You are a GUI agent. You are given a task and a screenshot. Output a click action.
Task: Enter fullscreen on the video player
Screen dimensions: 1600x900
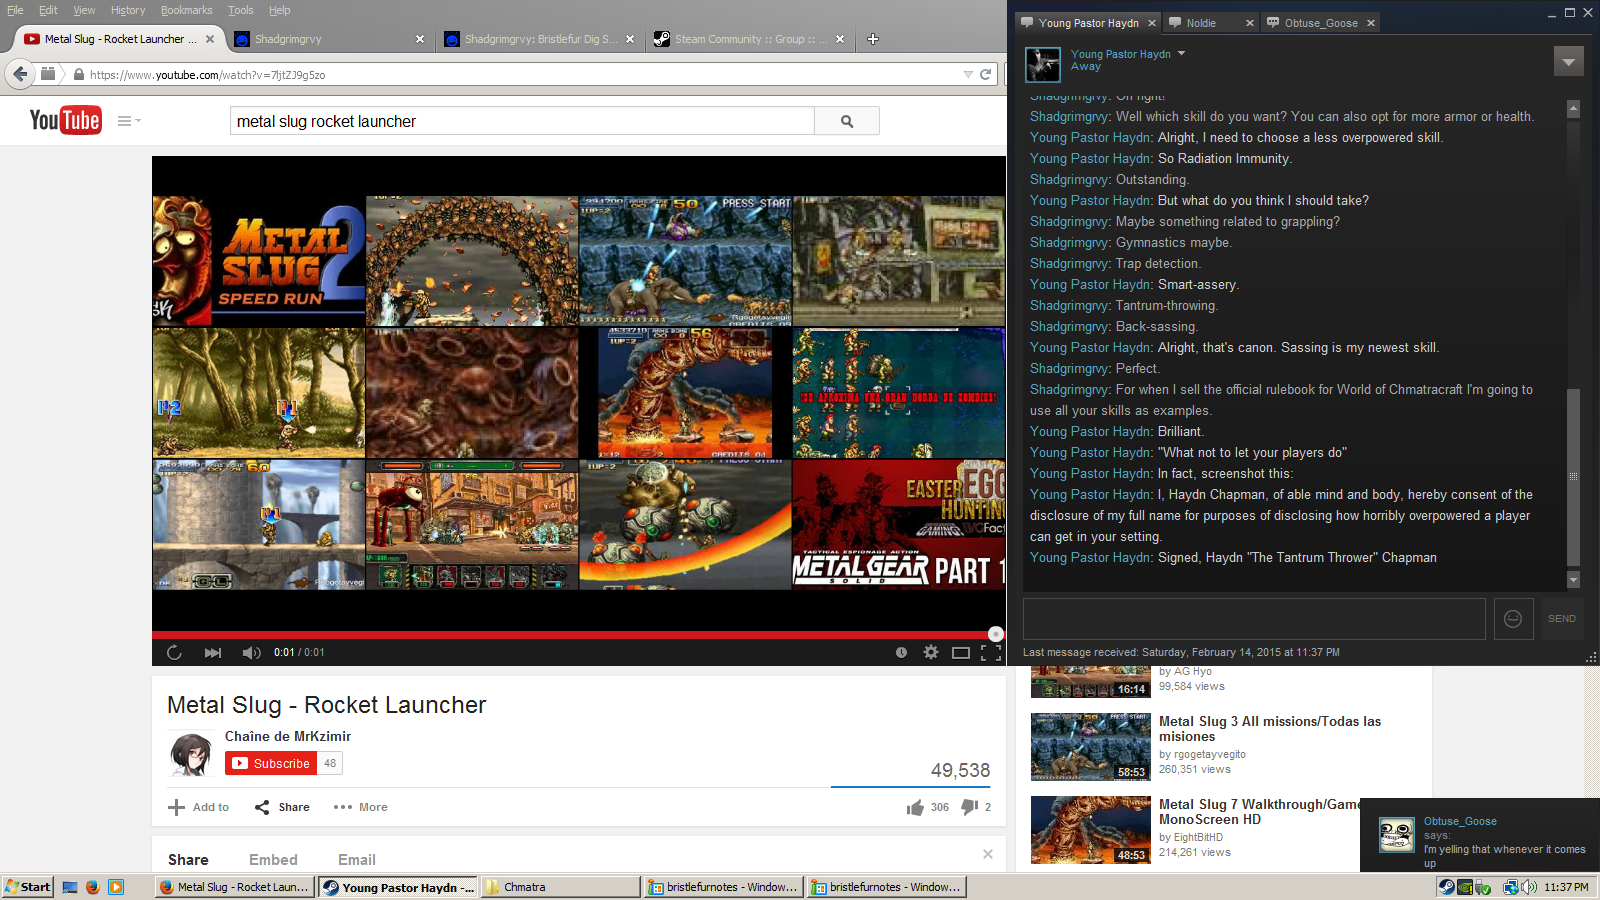coord(991,652)
